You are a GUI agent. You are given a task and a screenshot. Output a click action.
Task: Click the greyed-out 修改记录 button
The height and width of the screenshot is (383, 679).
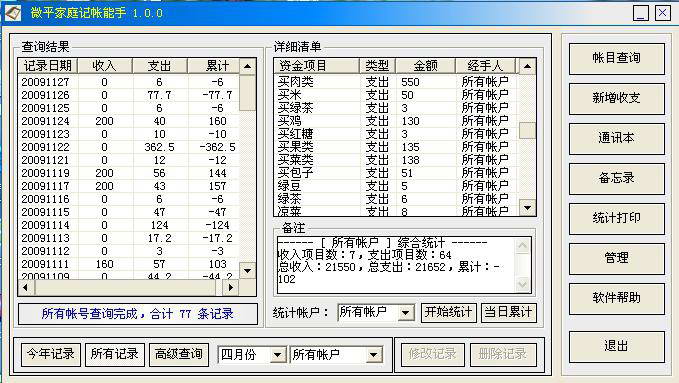point(433,354)
